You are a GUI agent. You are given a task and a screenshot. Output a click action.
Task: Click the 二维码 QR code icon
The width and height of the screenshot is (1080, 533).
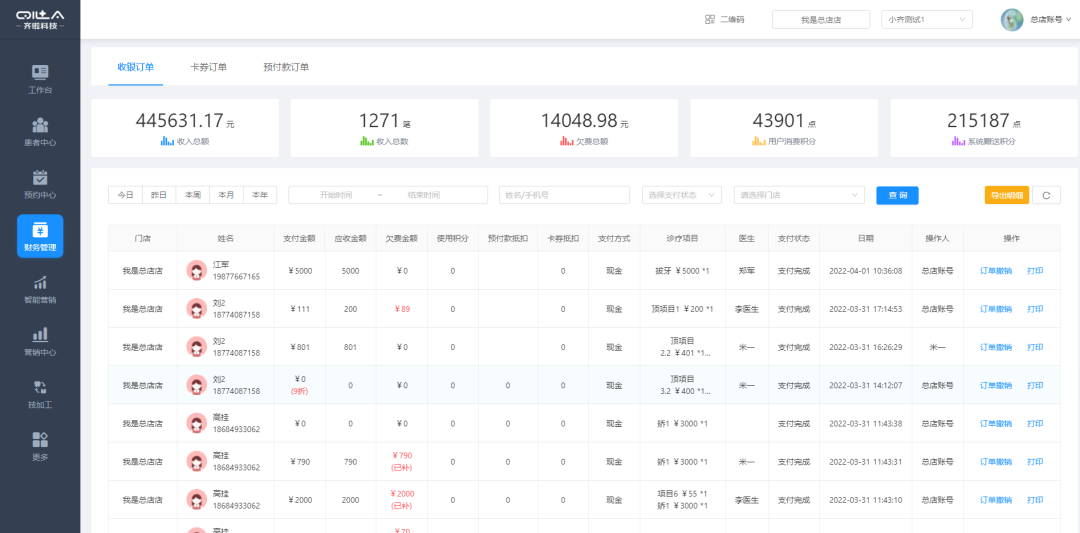(x=710, y=19)
